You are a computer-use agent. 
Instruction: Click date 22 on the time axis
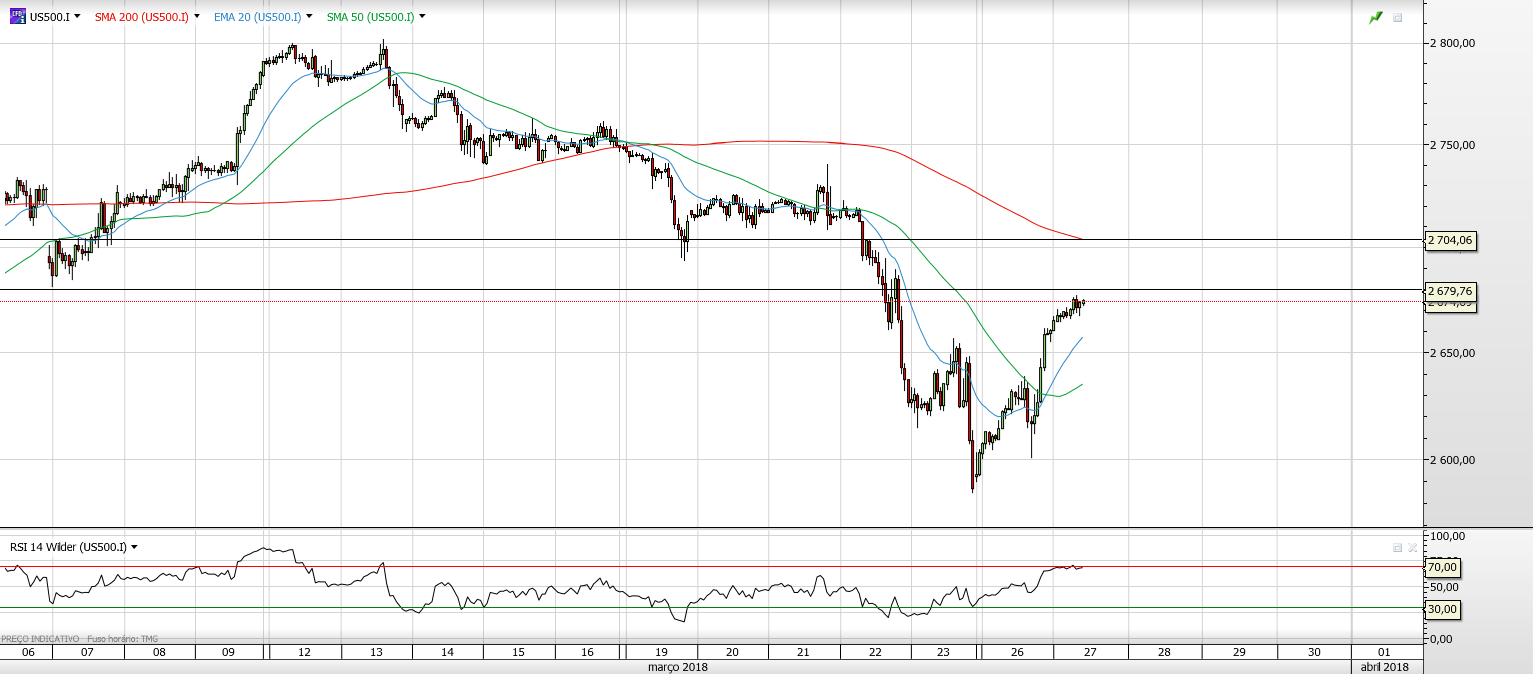[875, 652]
